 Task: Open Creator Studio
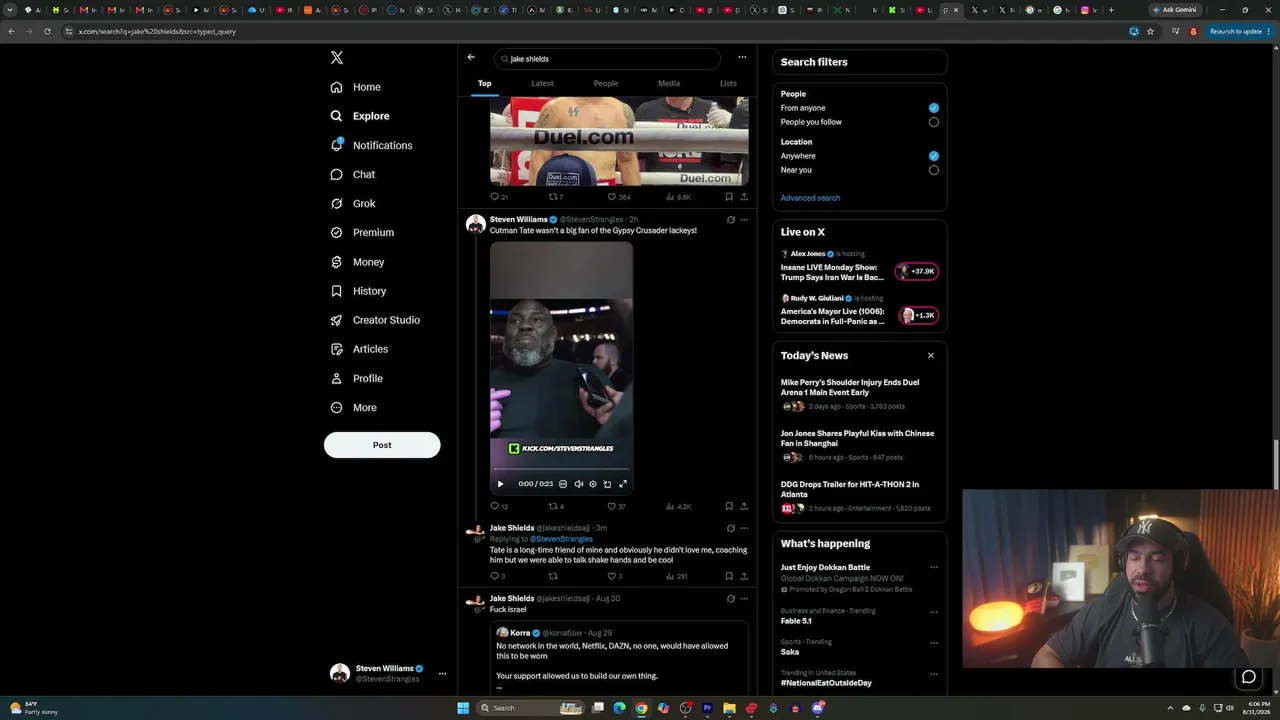pos(375,320)
